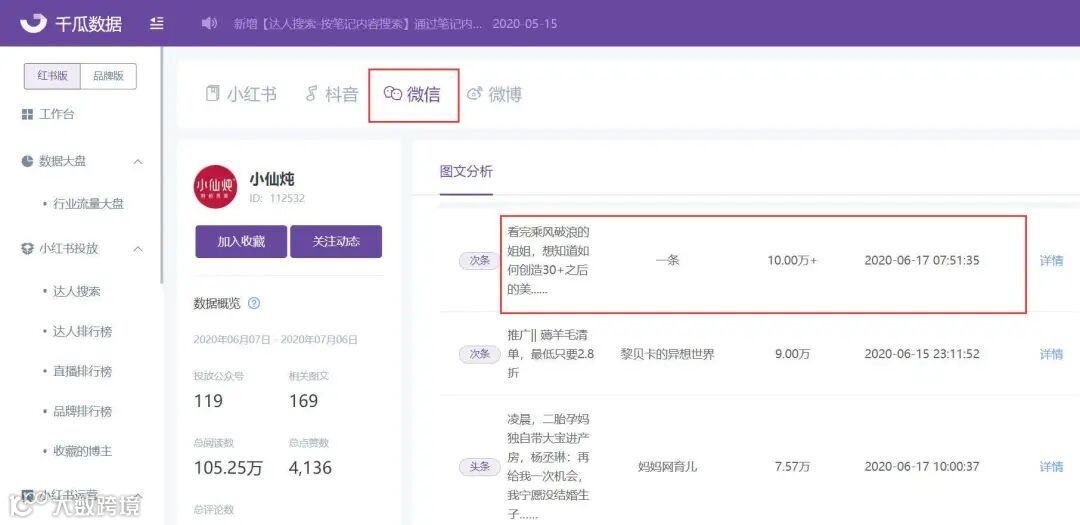Switch to 品牌版 mode
Viewport: 1080px width, 525px height.
pos(108,76)
